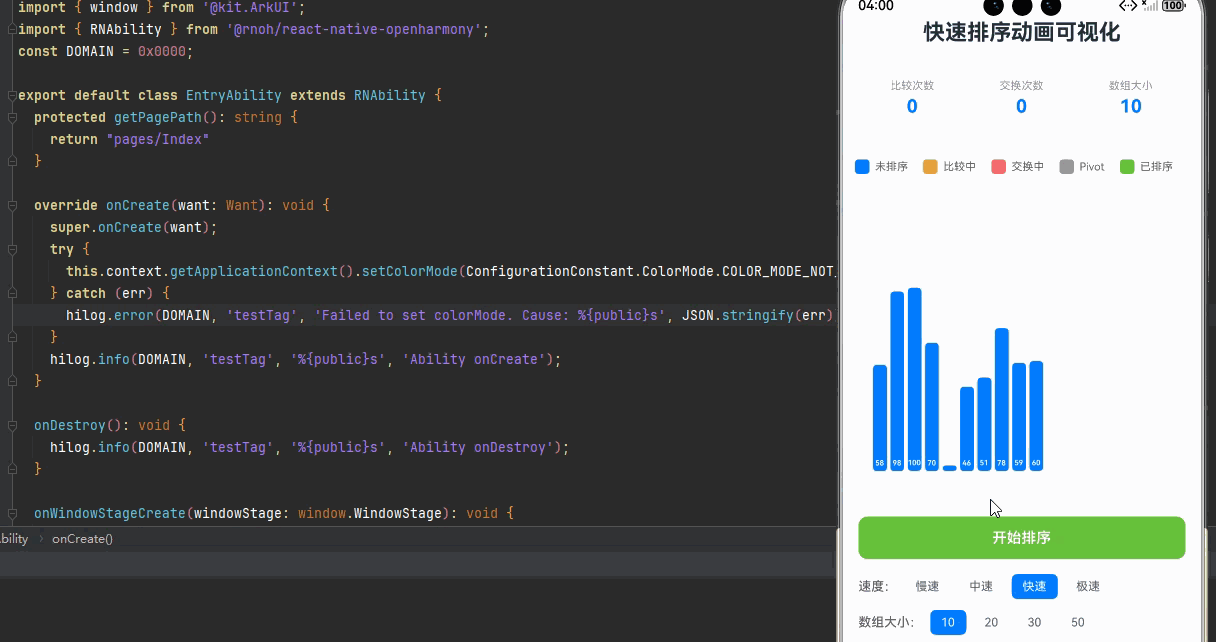Select 中速 speed option
1216x642 pixels.
point(981,586)
